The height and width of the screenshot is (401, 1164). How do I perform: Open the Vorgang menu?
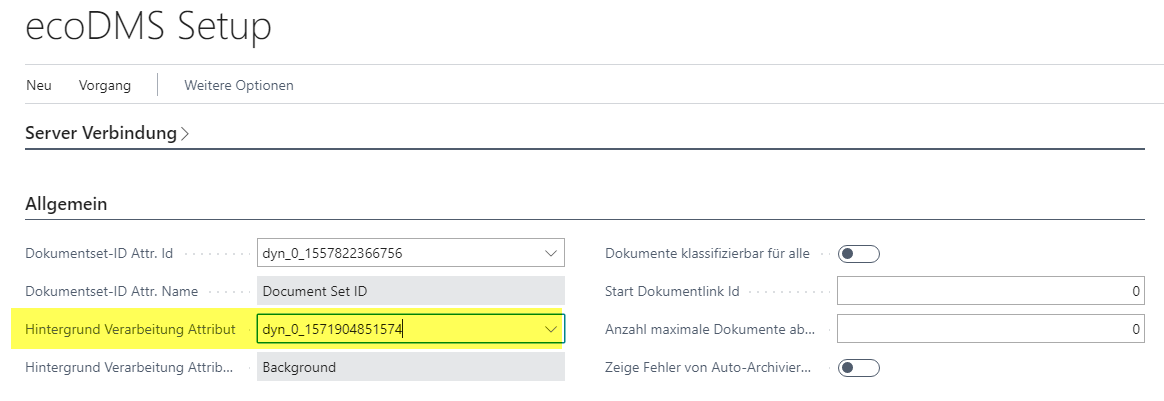[105, 85]
